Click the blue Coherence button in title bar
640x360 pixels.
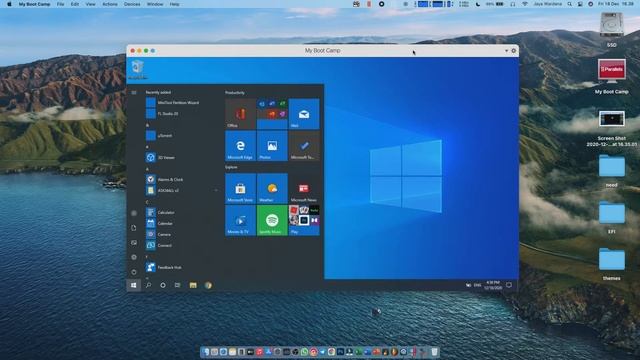click(153, 51)
